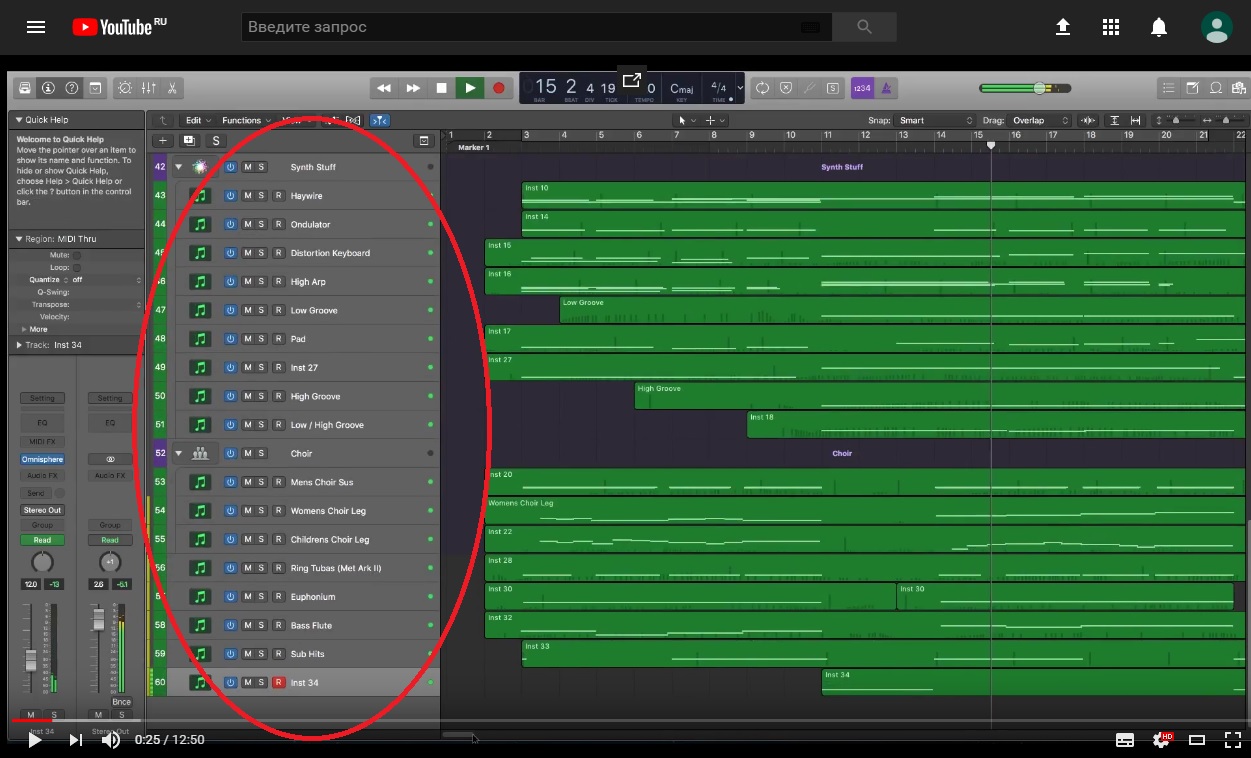Toggle the Solo mode S button in control bar

[x=832, y=88]
